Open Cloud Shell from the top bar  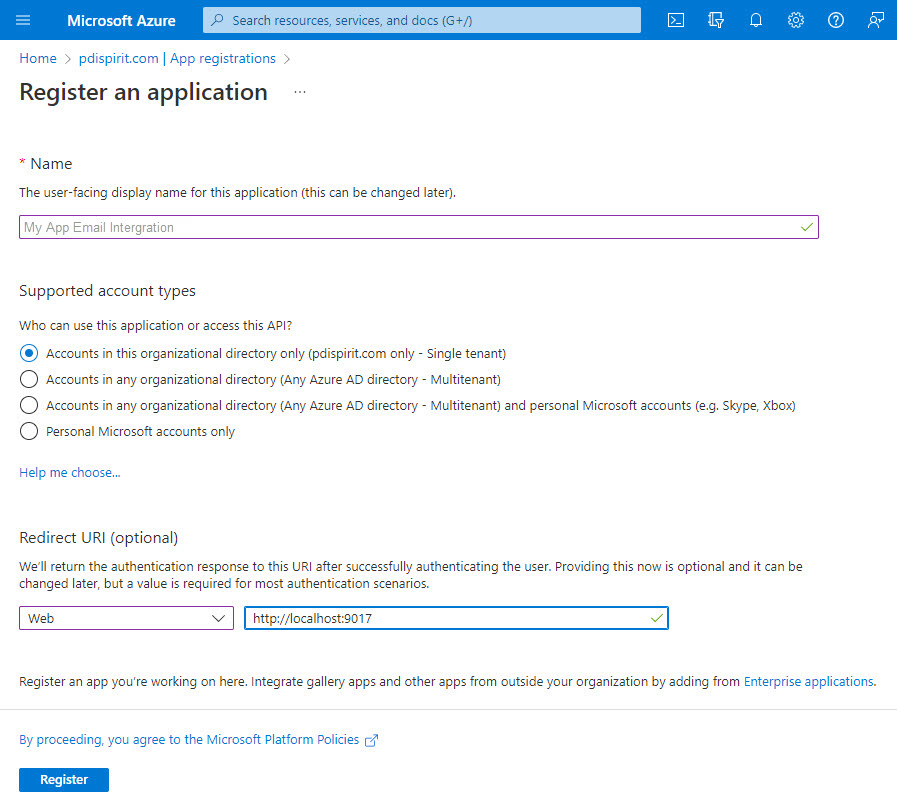(676, 21)
